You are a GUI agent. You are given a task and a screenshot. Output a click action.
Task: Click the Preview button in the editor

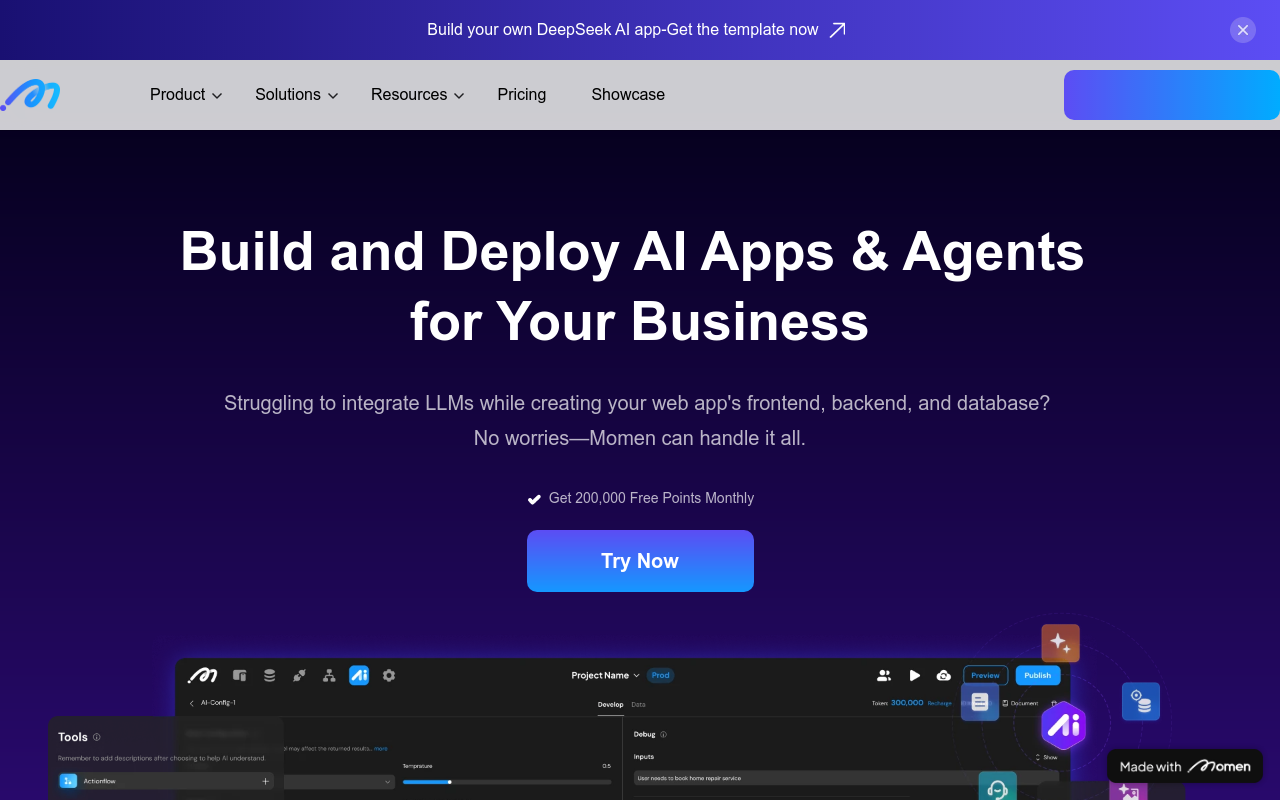coord(985,675)
